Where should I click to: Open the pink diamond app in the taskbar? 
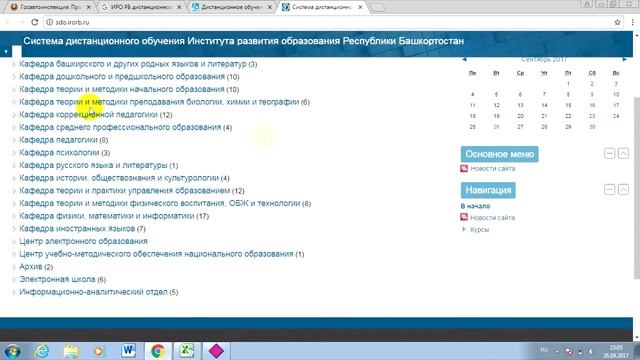coord(216,351)
